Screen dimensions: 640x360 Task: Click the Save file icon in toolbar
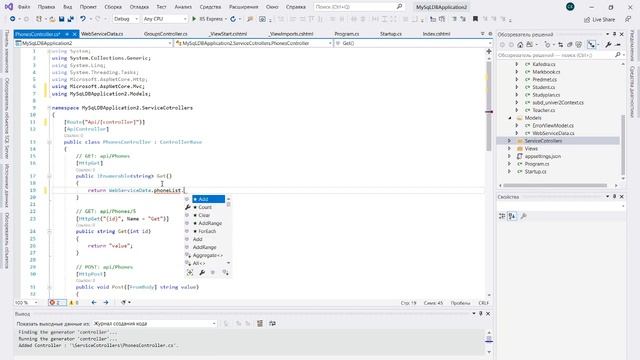click(x=62, y=19)
